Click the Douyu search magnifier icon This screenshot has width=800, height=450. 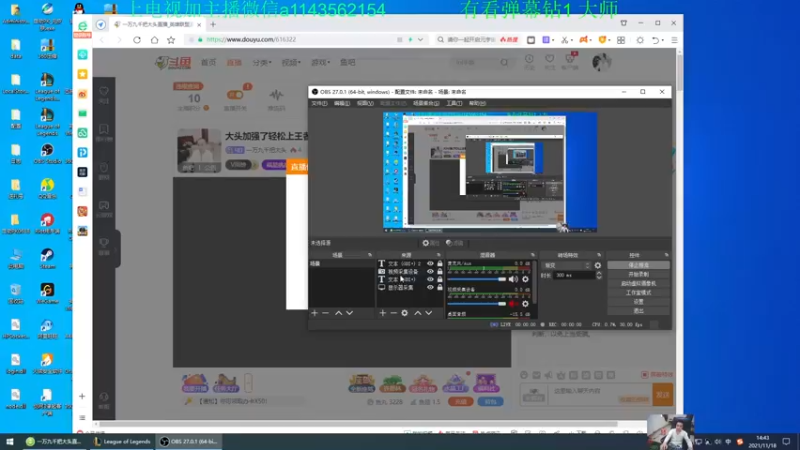tap(504, 62)
